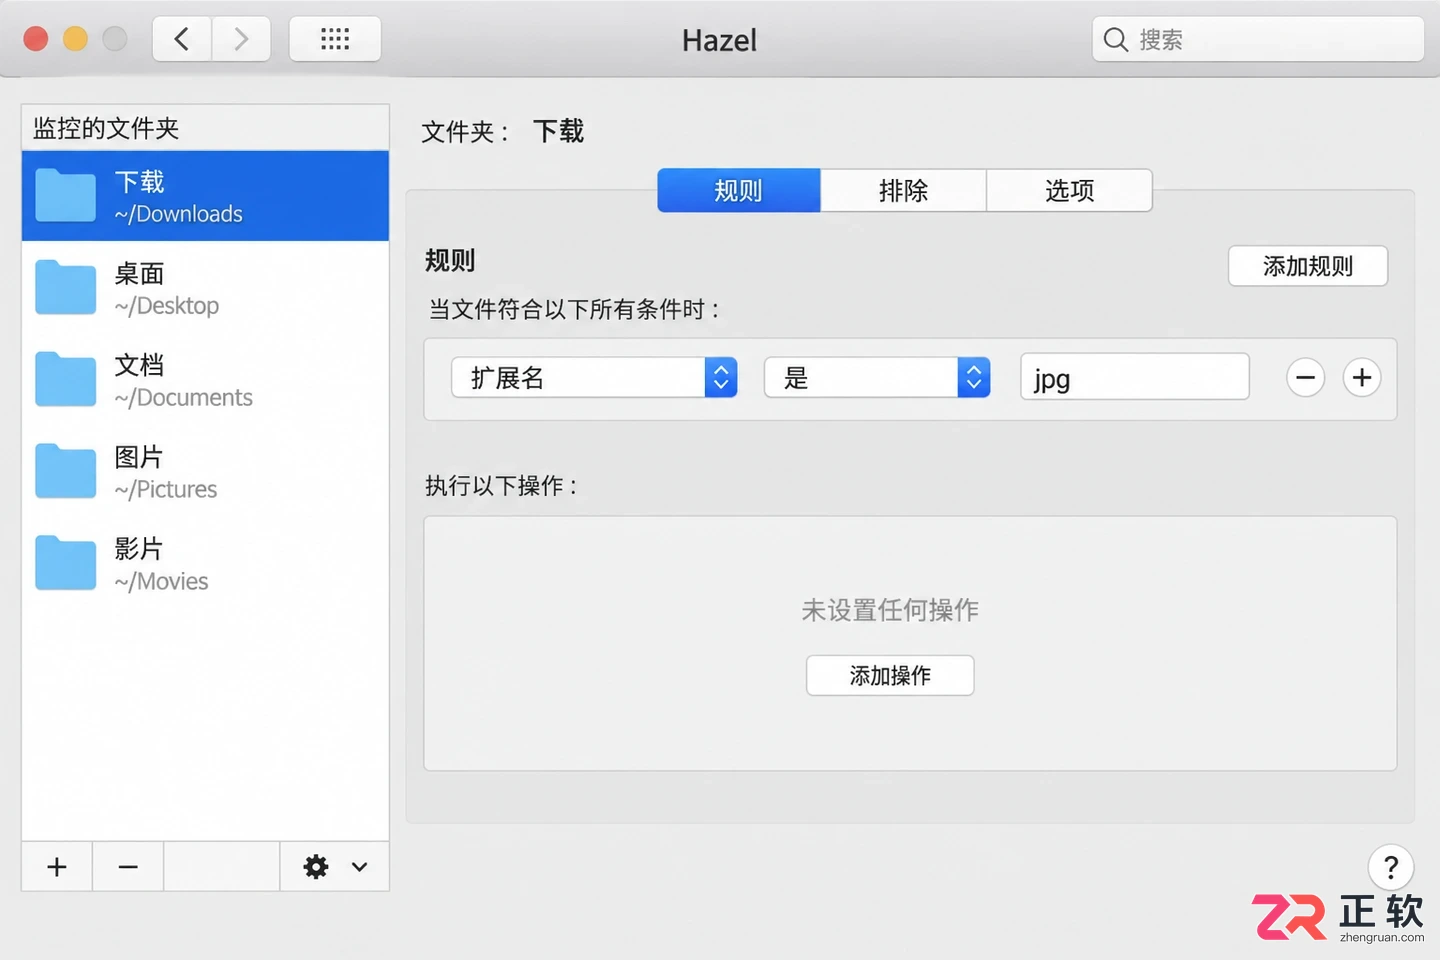
Task: Click the 未设置任何操作 placeholder text
Action: coord(890,610)
